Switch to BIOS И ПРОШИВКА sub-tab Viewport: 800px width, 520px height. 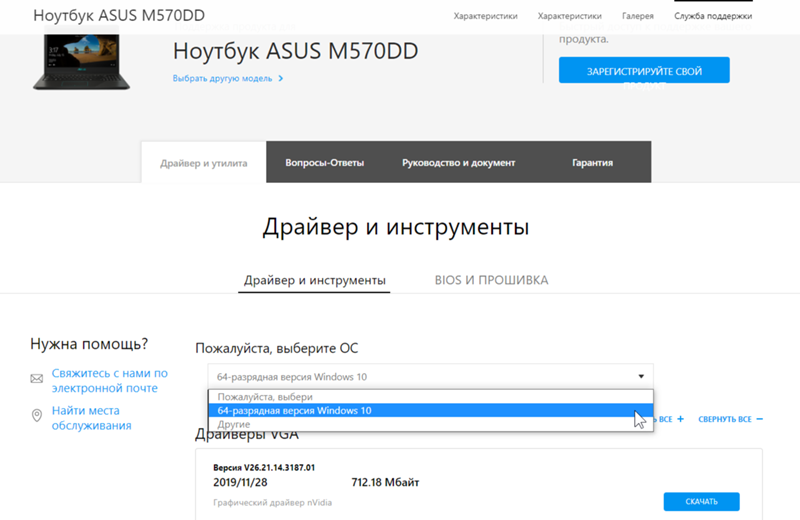tap(491, 280)
